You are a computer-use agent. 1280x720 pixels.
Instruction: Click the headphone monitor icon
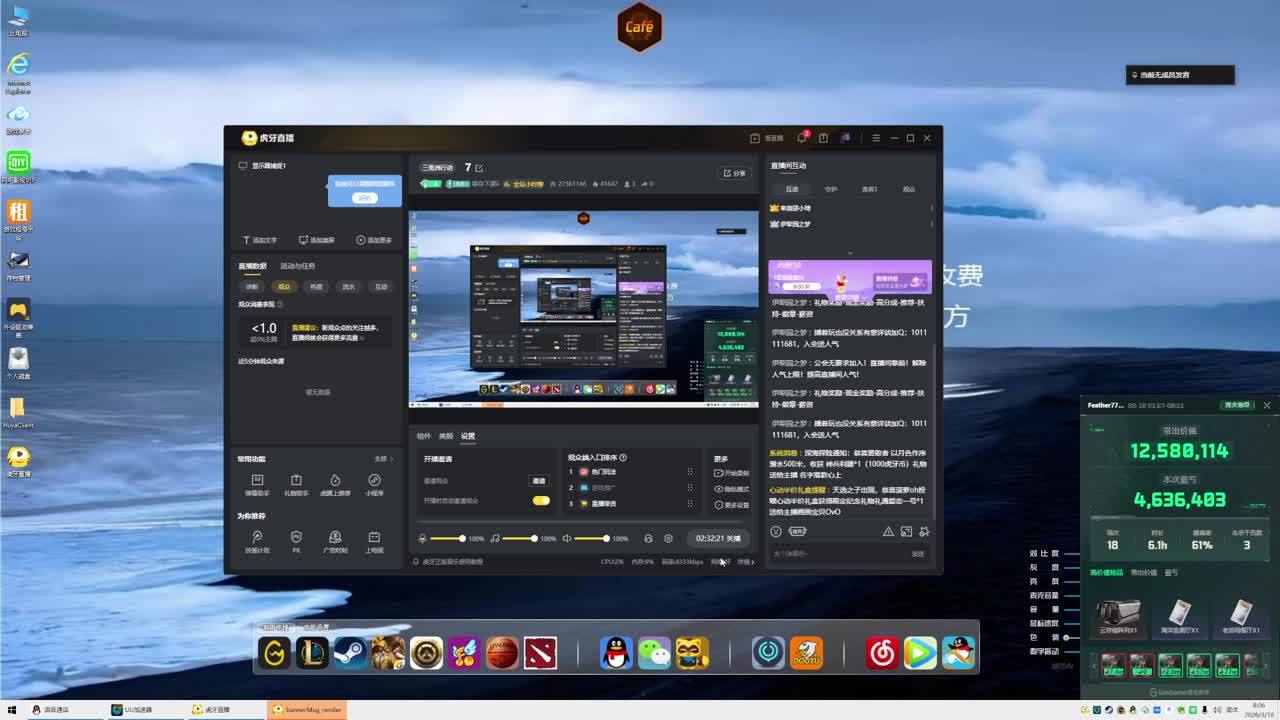(648, 539)
